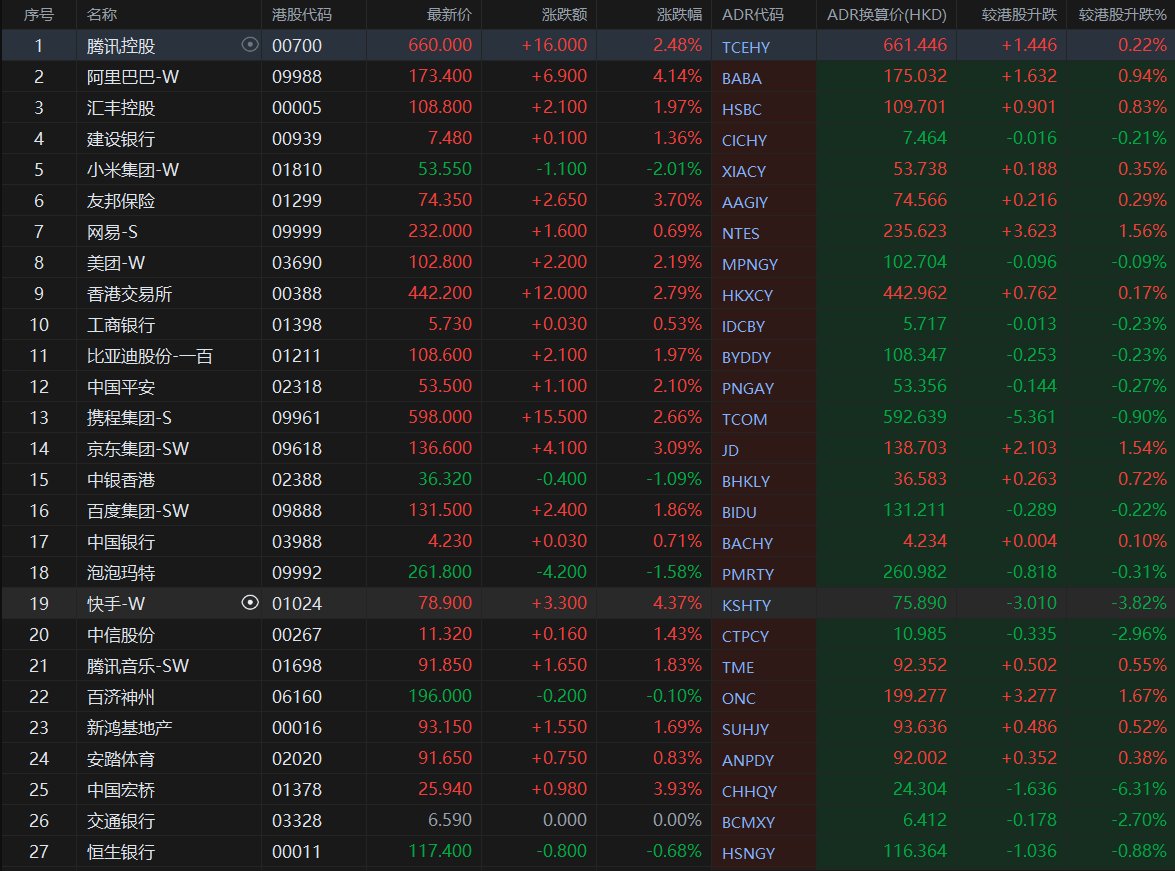Screen dimensions: 1175x871
Task: Click the 涨跌额 column header
Action: (566, 15)
